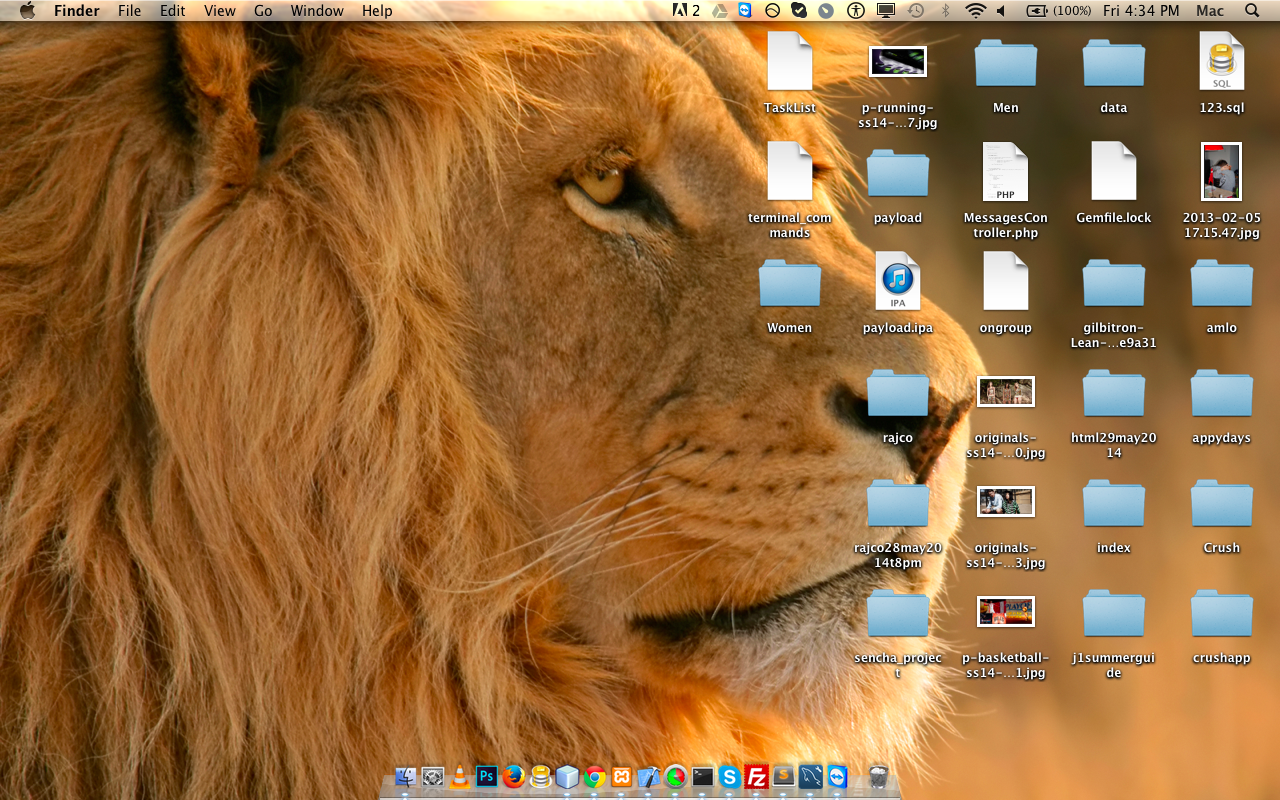This screenshot has width=1280, height=800.
Task: Open FileZilla from the dock
Action: (x=757, y=777)
